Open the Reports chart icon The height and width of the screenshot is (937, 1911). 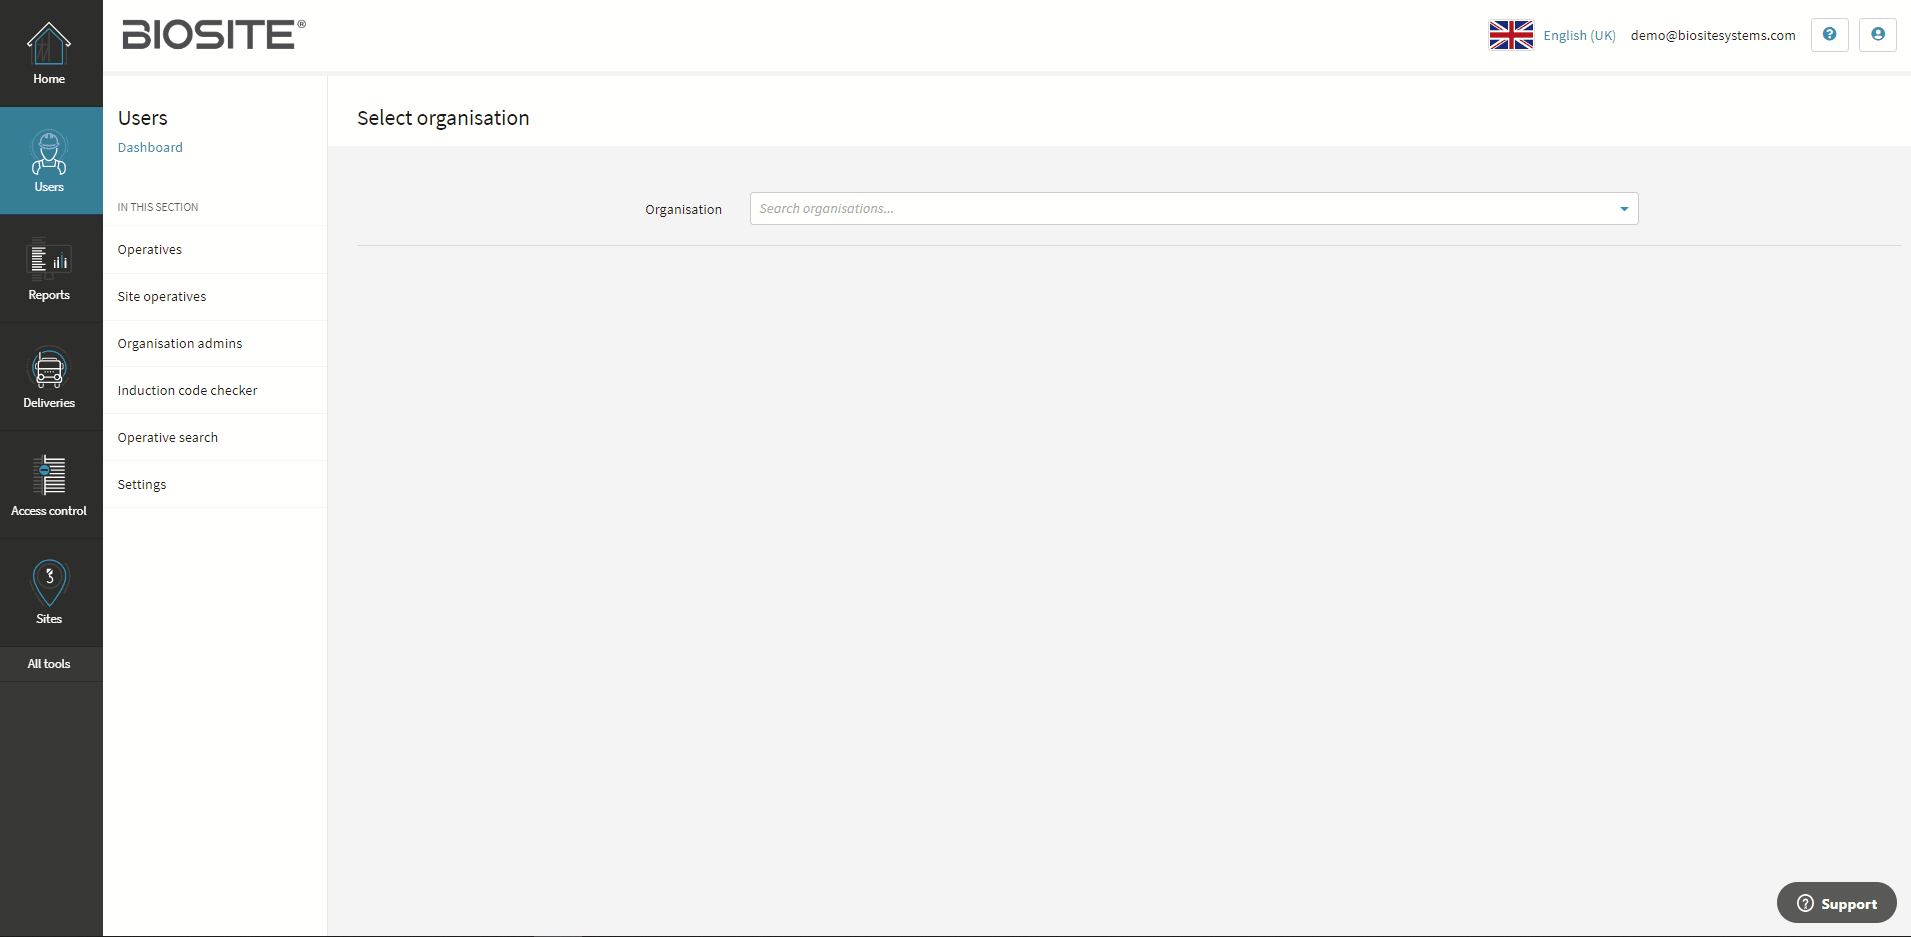tap(49, 261)
